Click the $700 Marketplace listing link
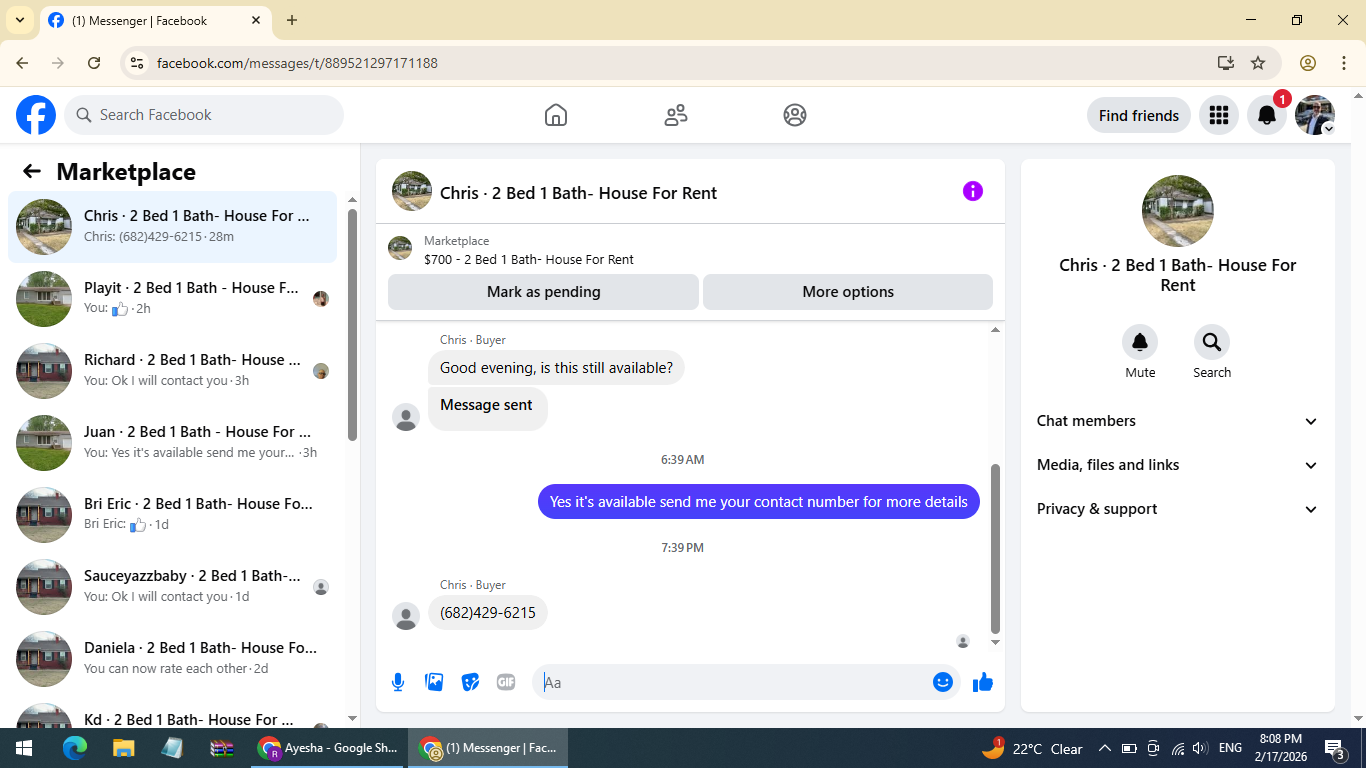This screenshot has width=1366, height=768. point(529,259)
